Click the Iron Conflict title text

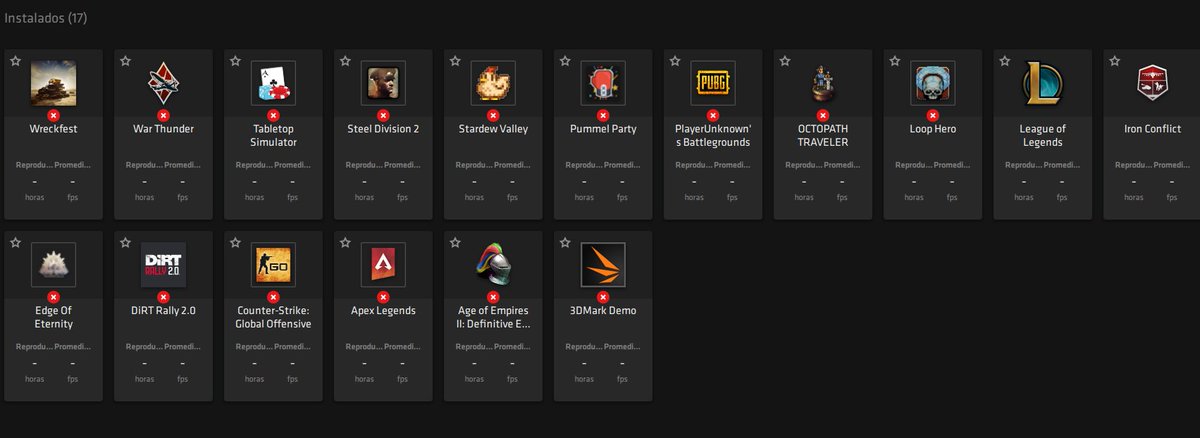(1153, 129)
